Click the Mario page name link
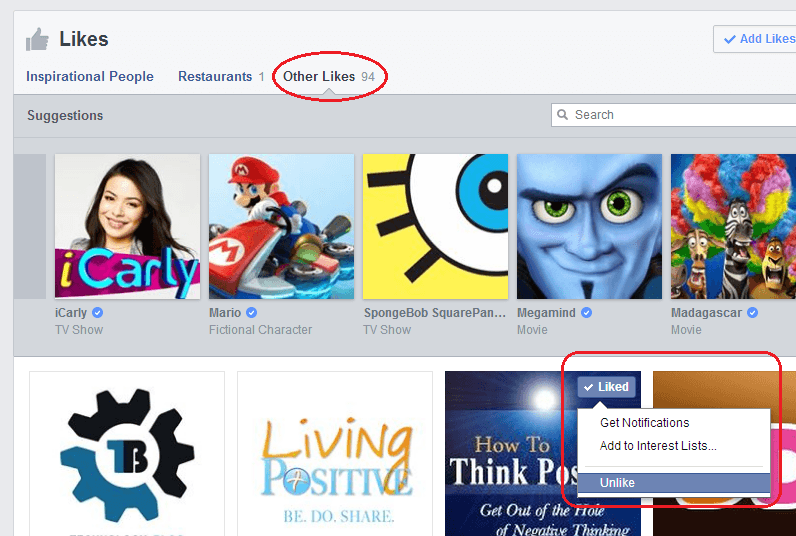 (x=225, y=313)
